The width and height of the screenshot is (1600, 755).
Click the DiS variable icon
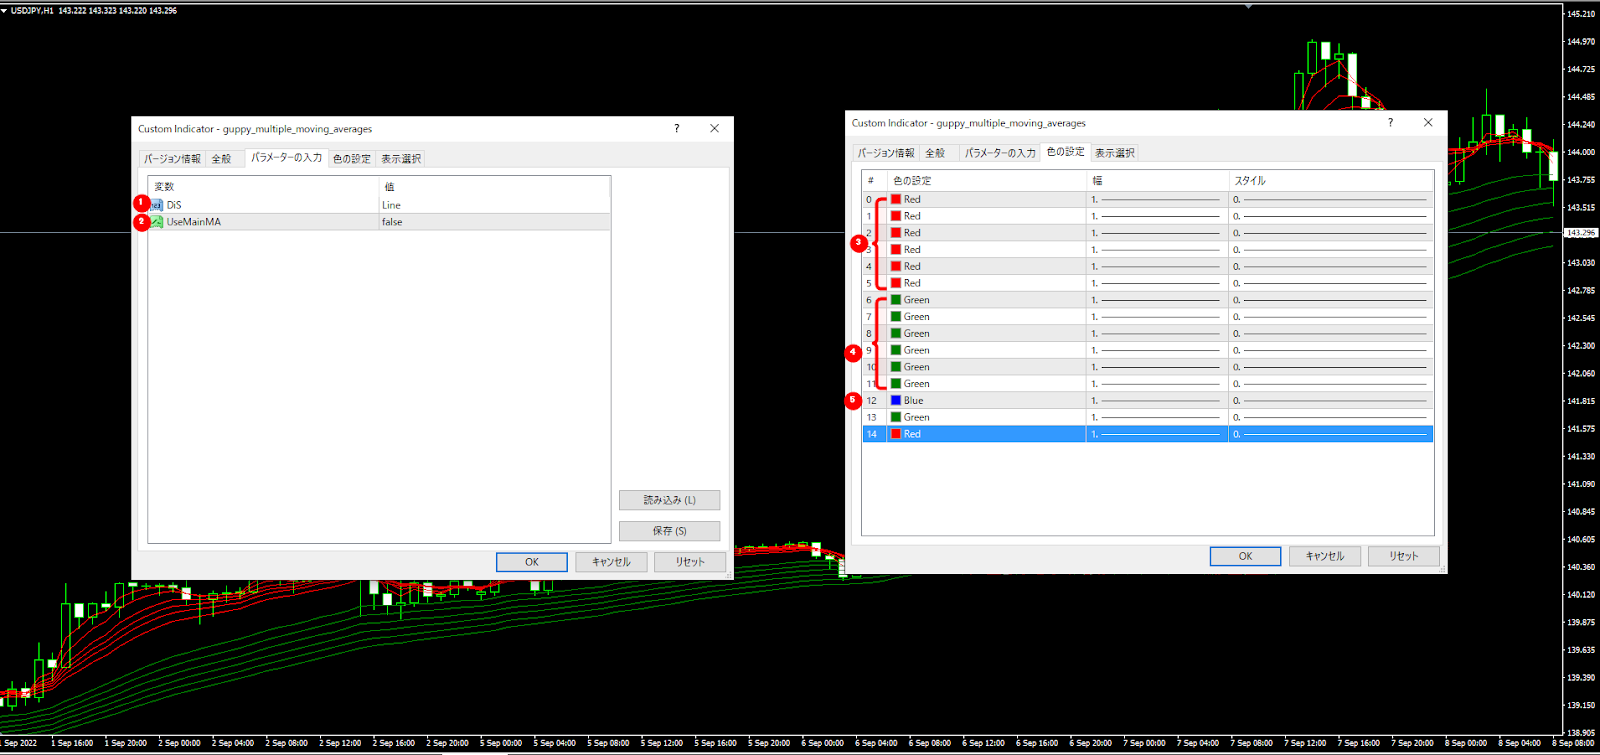[157, 205]
